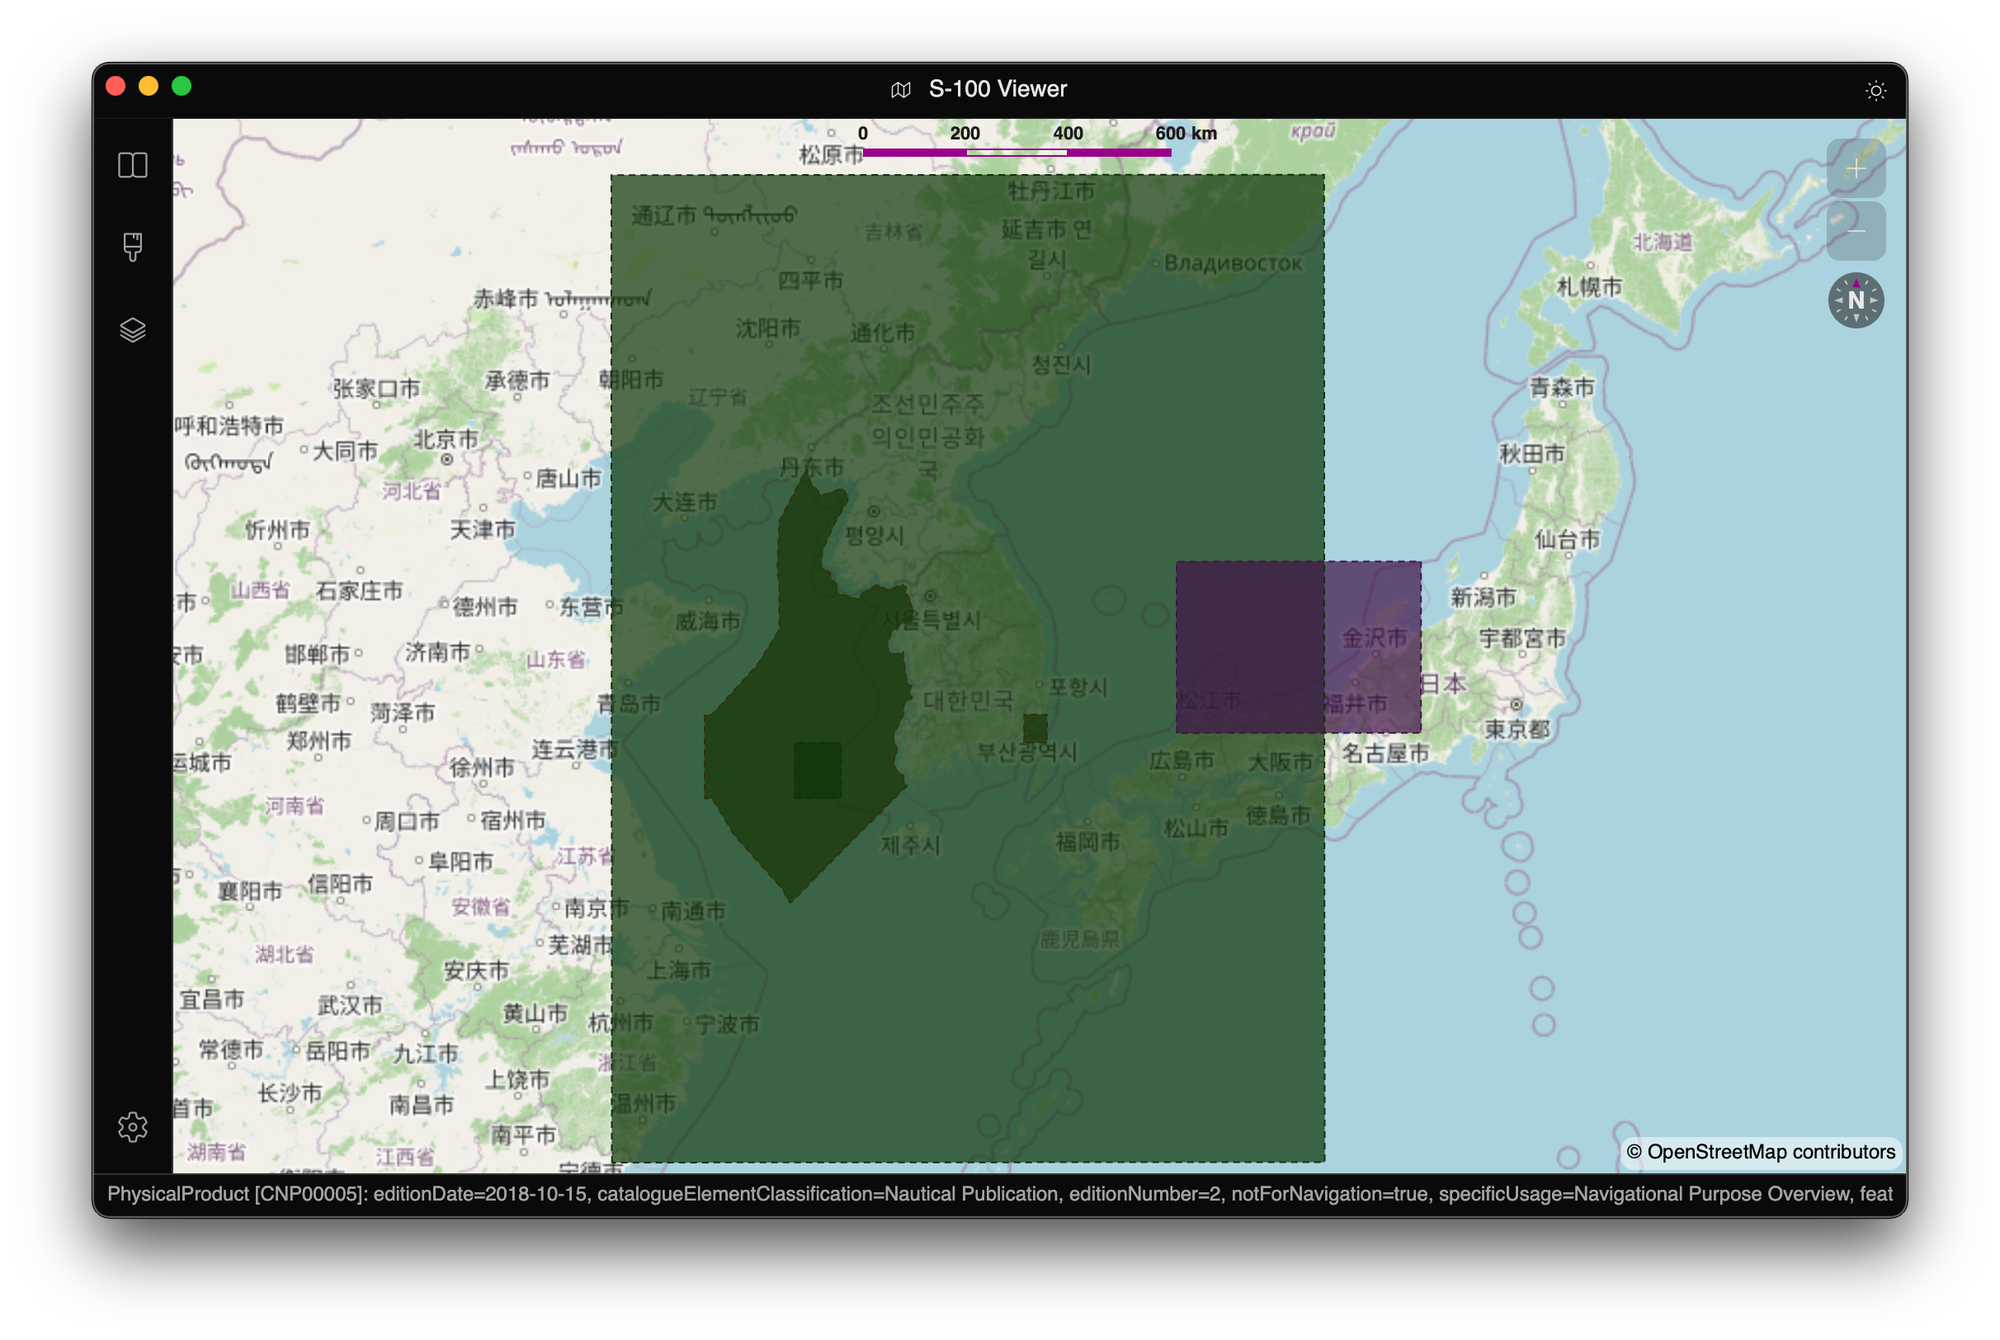Screen dimensions: 2000x1340
Task: Click the 仙台市 map label
Action: pos(1567,540)
